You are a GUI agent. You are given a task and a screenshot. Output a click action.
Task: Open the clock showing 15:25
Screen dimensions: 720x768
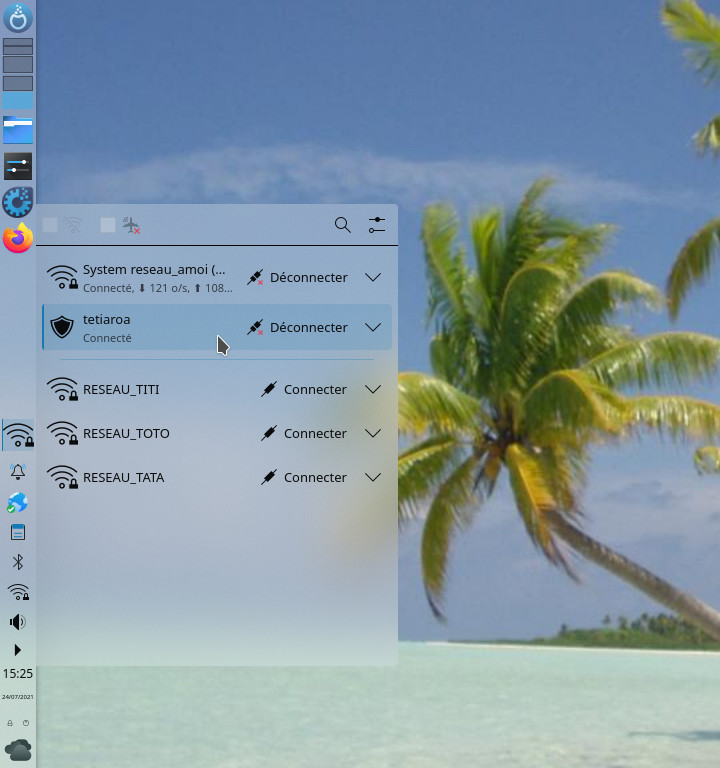coord(18,674)
